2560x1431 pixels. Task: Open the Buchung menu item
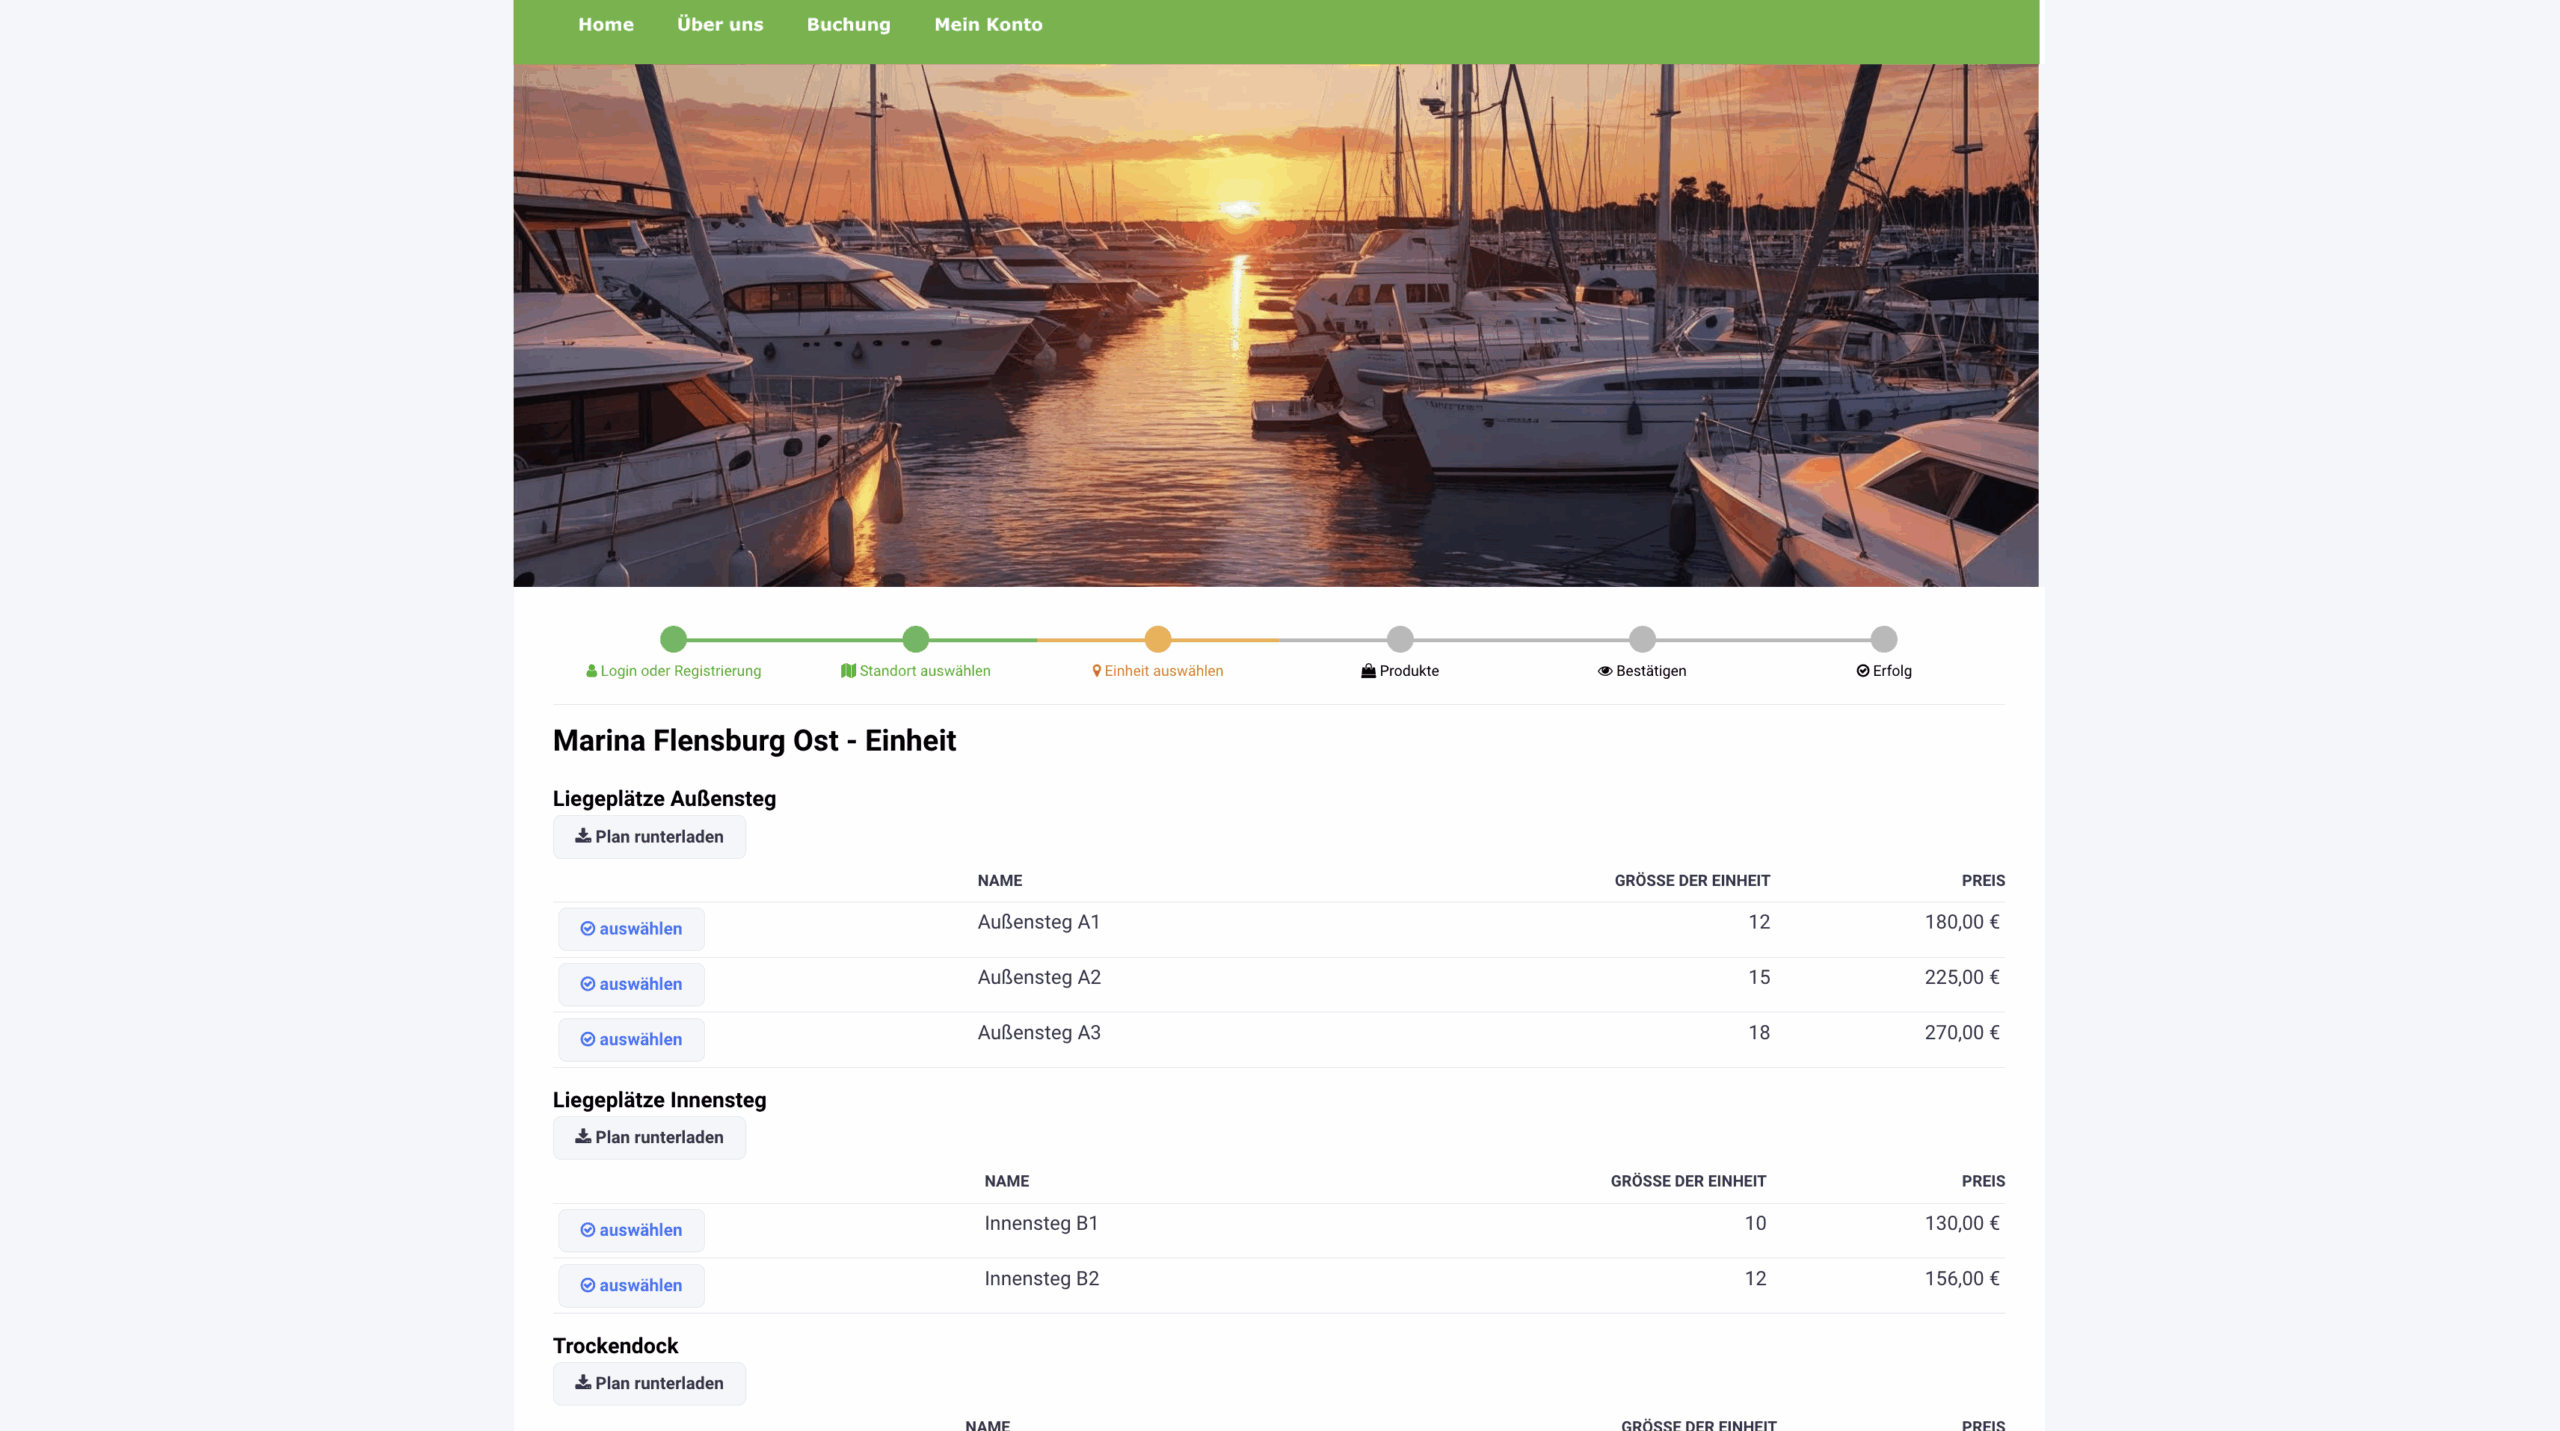(848, 25)
